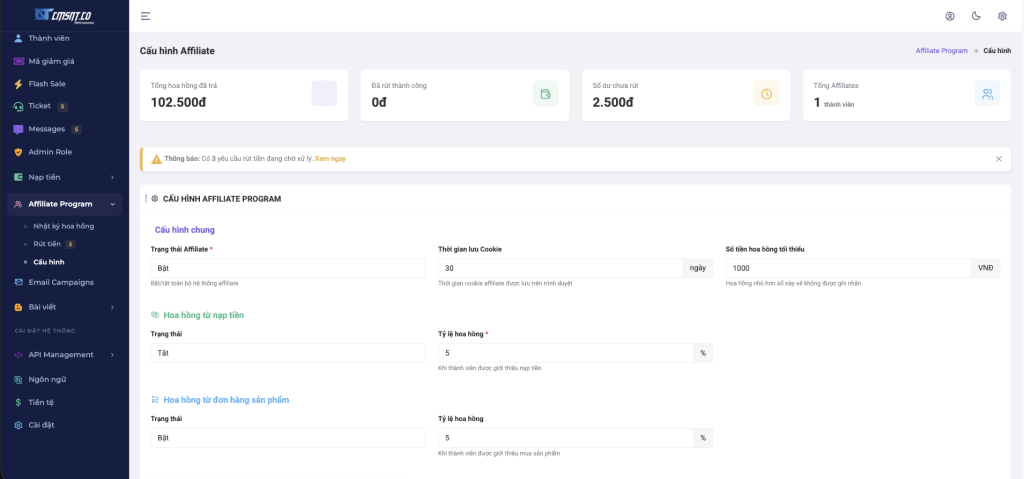Go to Flash Sale in sidebar

pyautogui.click(x=47, y=83)
